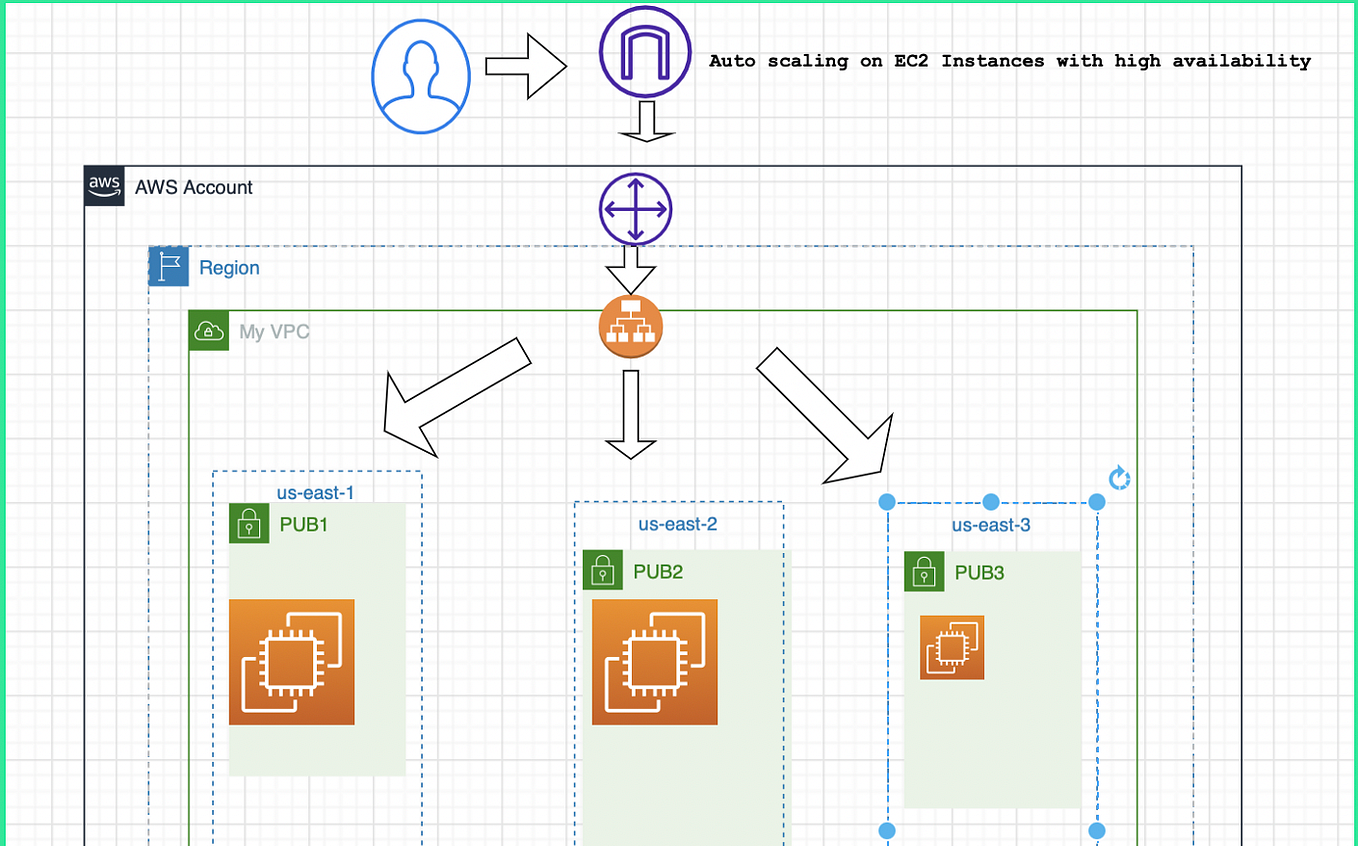Click the My VPC green cloud icon
Viewport: 1358px width, 846px height.
click(x=207, y=331)
